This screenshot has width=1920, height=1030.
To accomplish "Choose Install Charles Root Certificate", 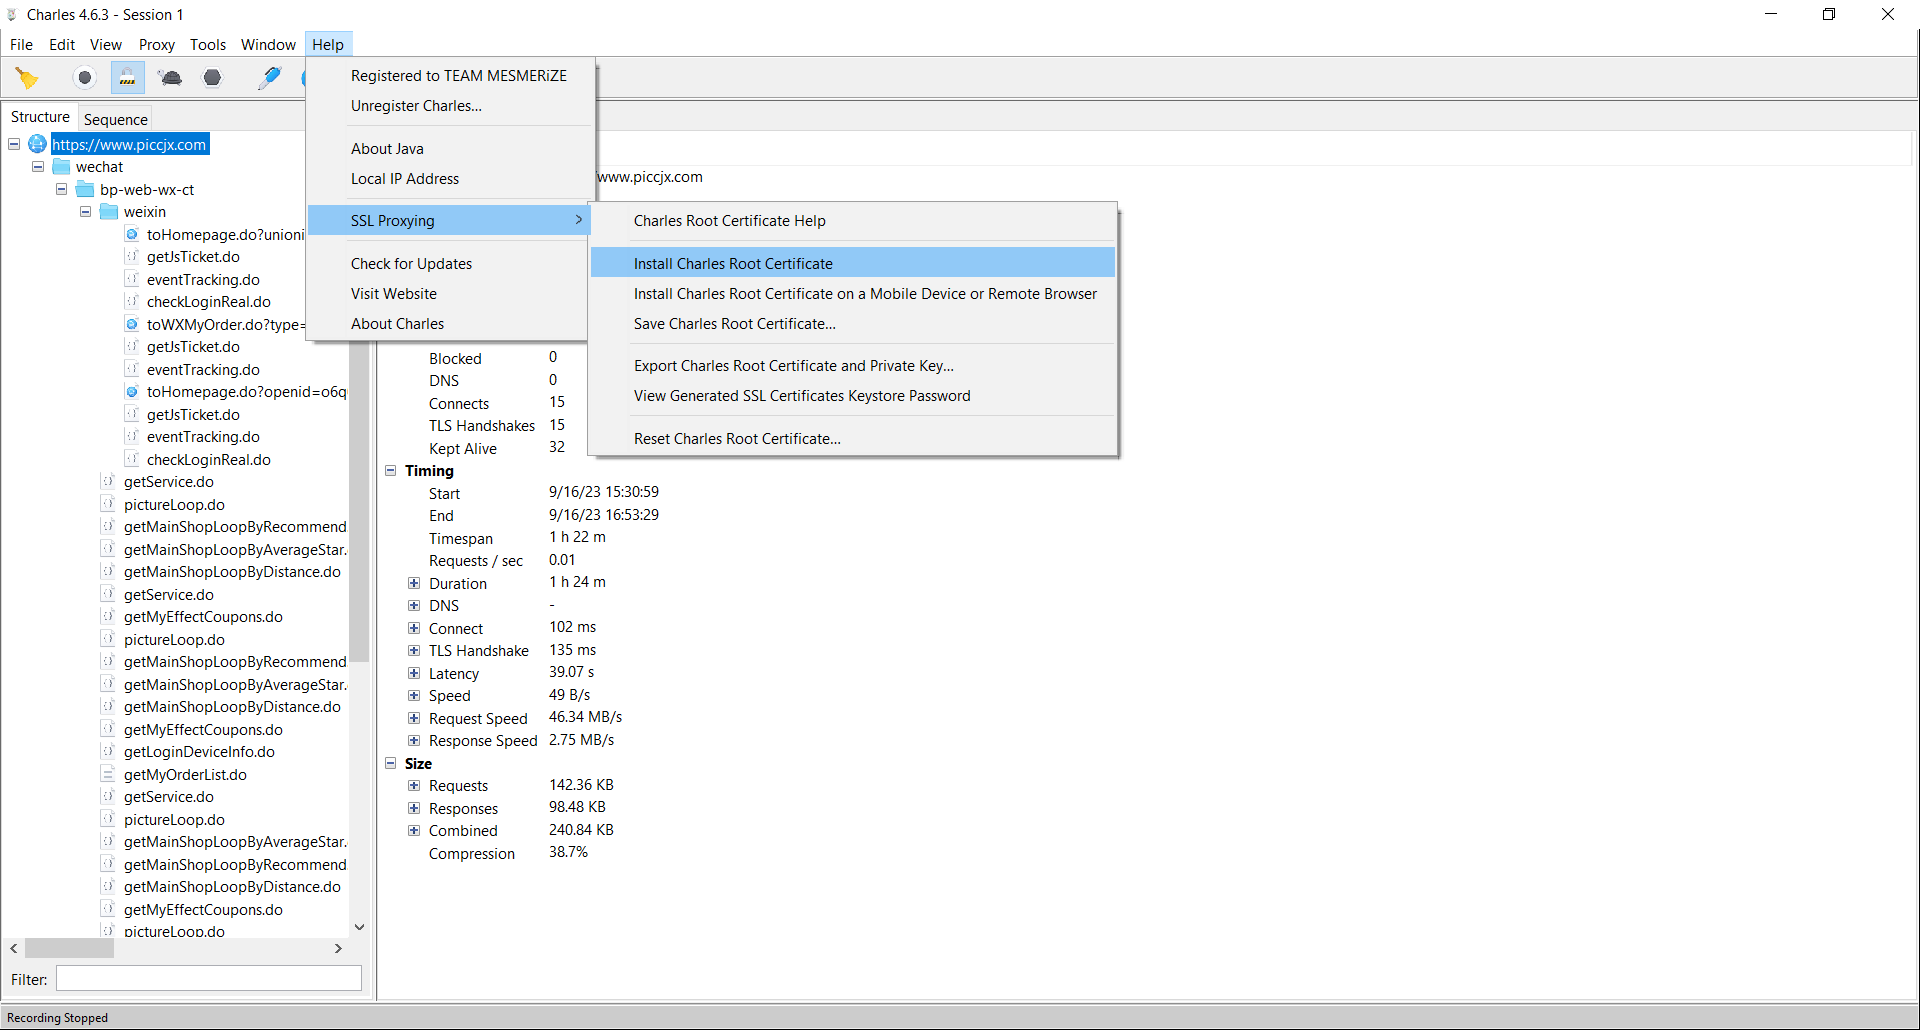I will tap(733, 264).
